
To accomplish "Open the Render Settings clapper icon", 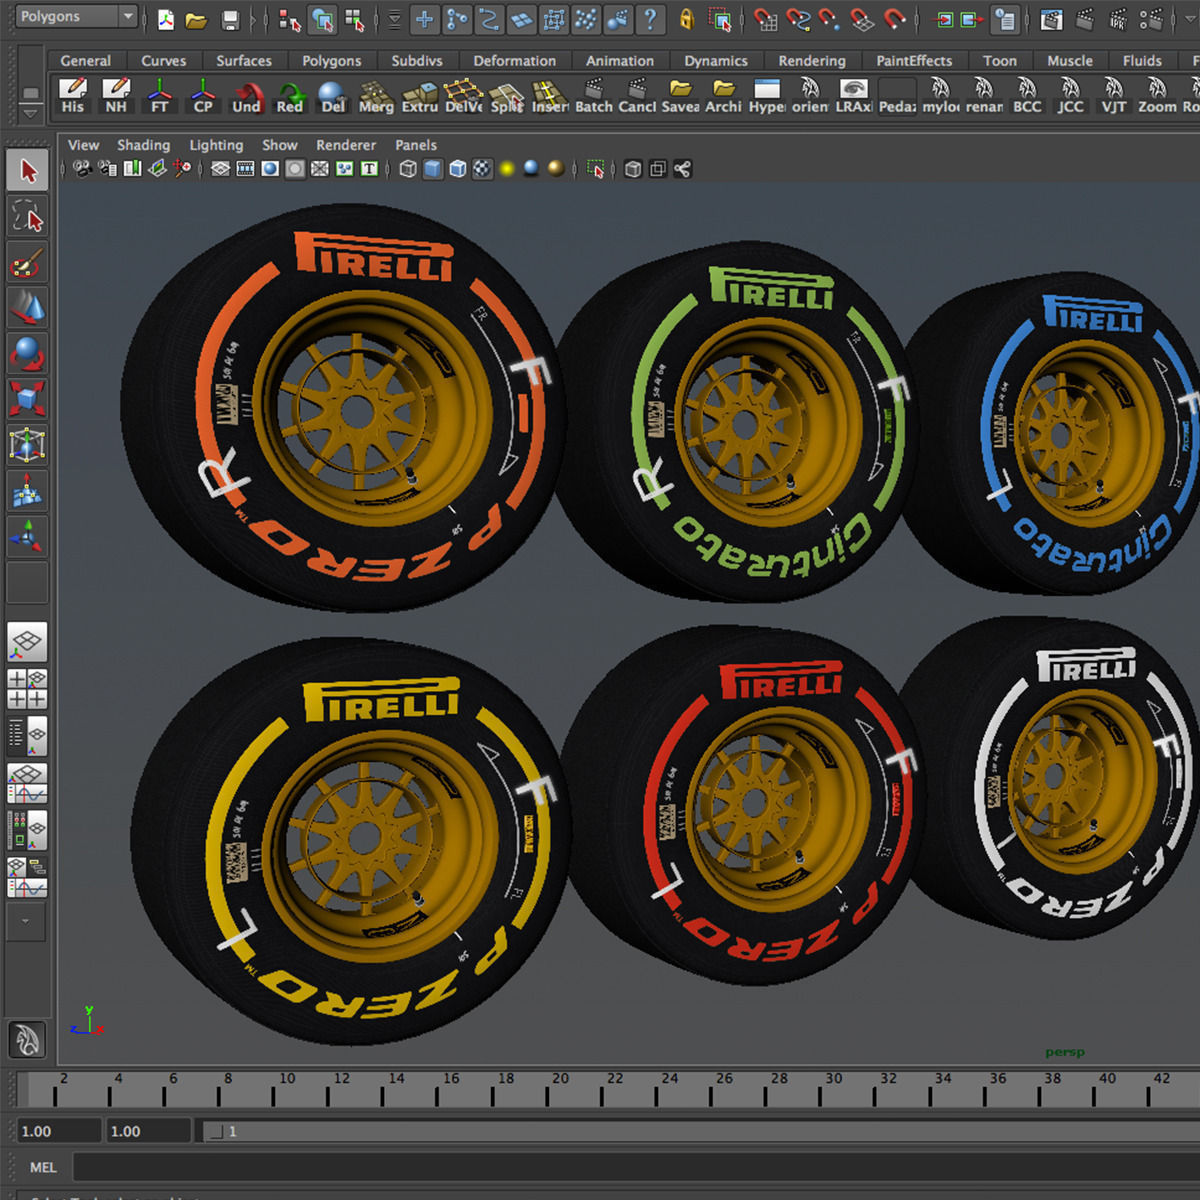I will click(1151, 19).
